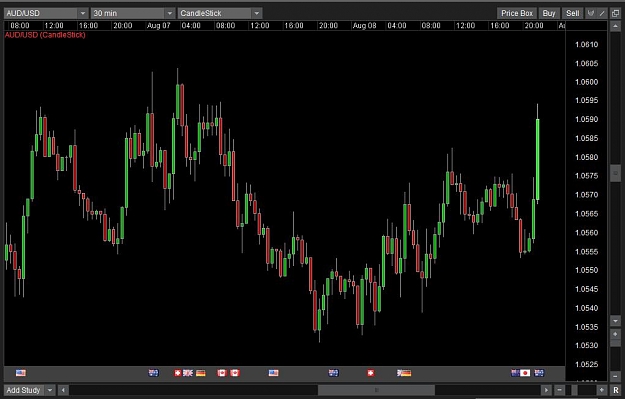Expand the arrow next to 30 min
This screenshot has width=625, height=399.
(169, 13)
